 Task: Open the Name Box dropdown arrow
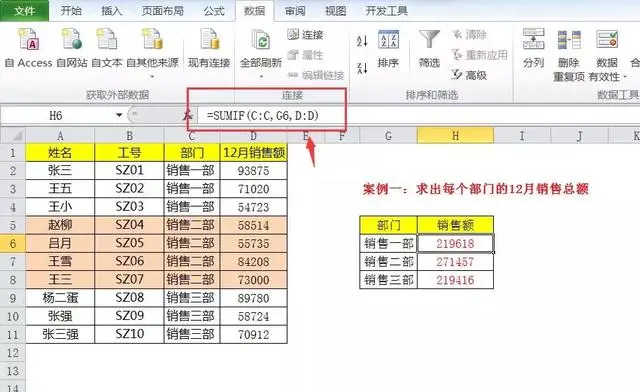pos(119,115)
